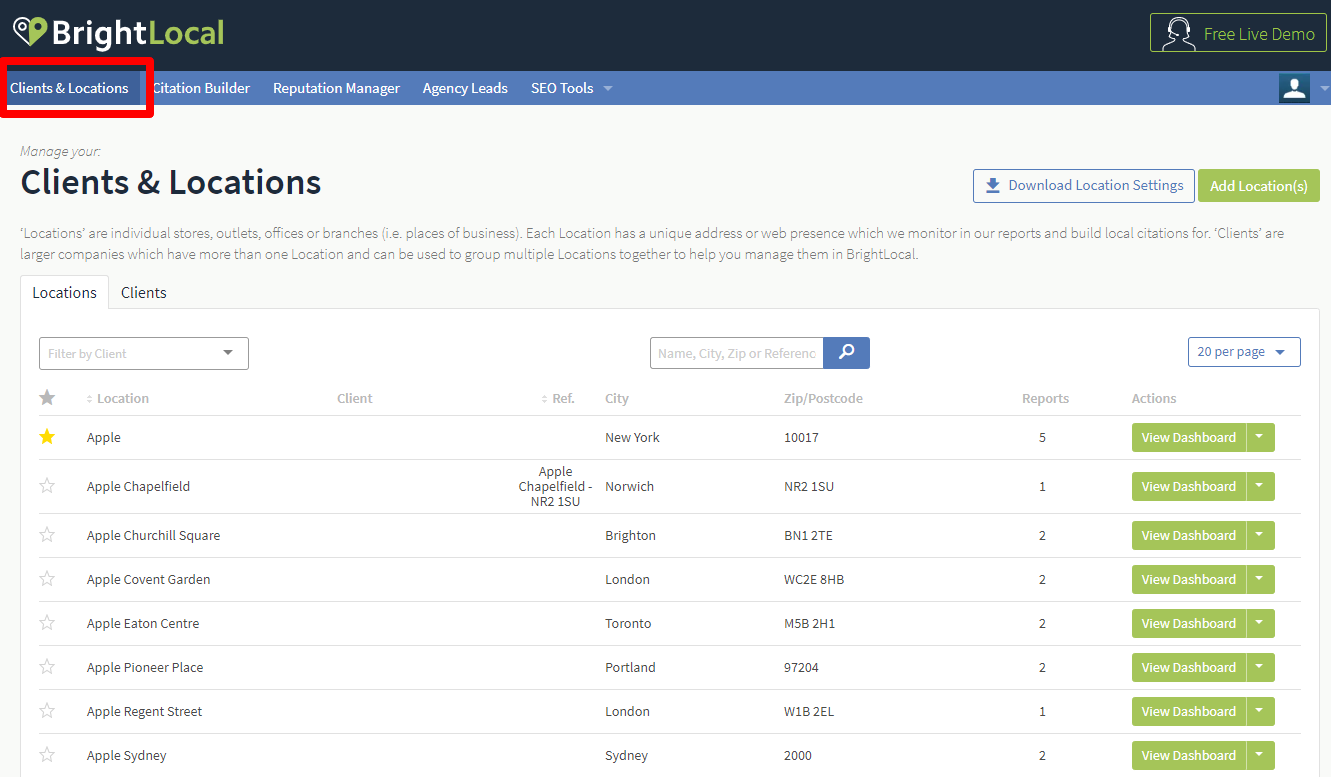Expand actions arrow for Apple Covent Garden

pos(1260,579)
